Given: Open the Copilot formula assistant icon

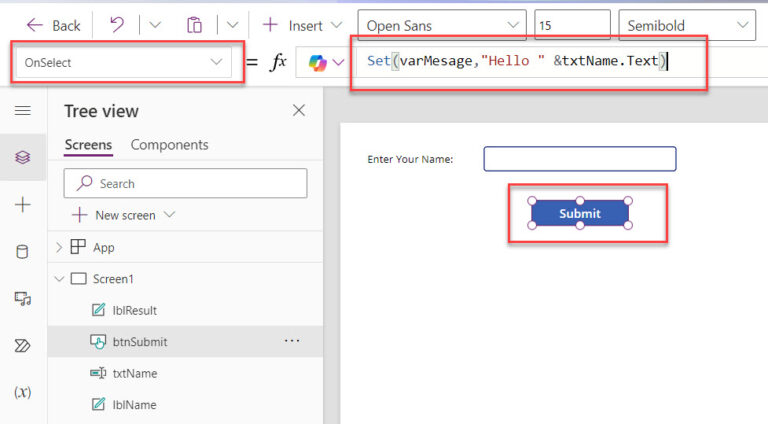Looking at the screenshot, I should pyautogui.click(x=317, y=63).
